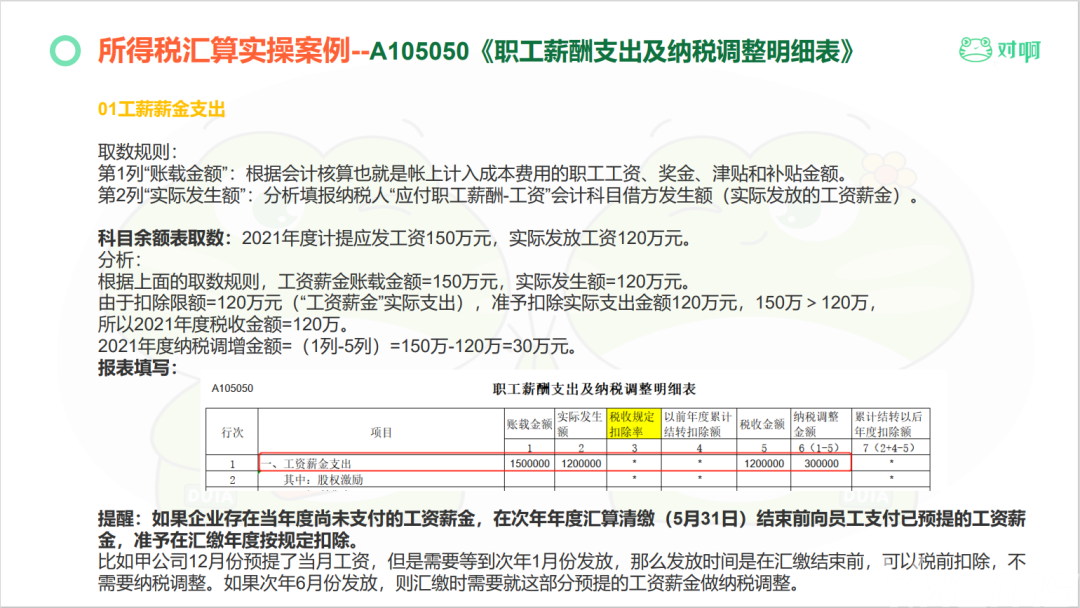Click the 01工薪薪金支出 heading
Image resolution: width=1080 pixels, height=608 pixels.
(x=162, y=109)
